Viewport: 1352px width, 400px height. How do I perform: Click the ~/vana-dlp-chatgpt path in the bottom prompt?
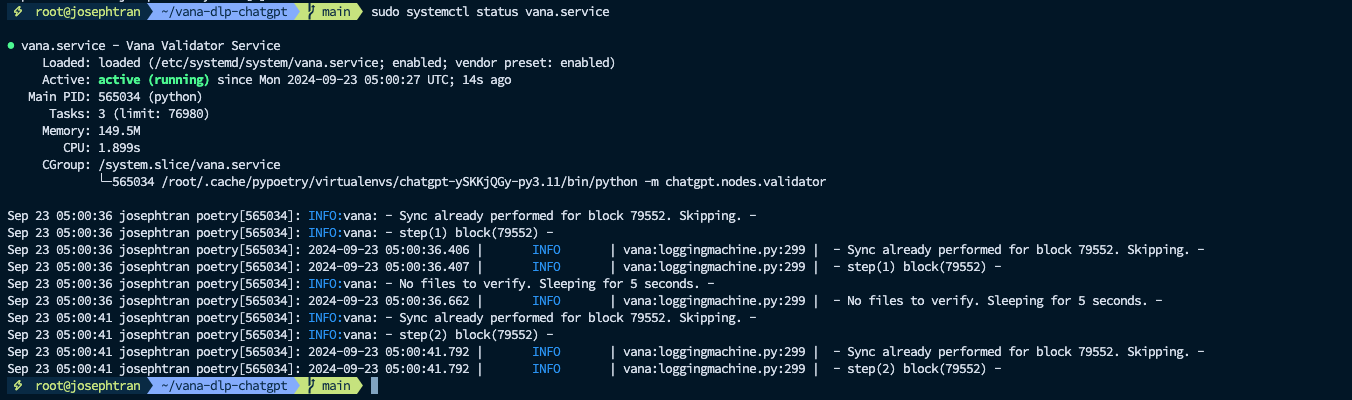pyautogui.click(x=224, y=385)
